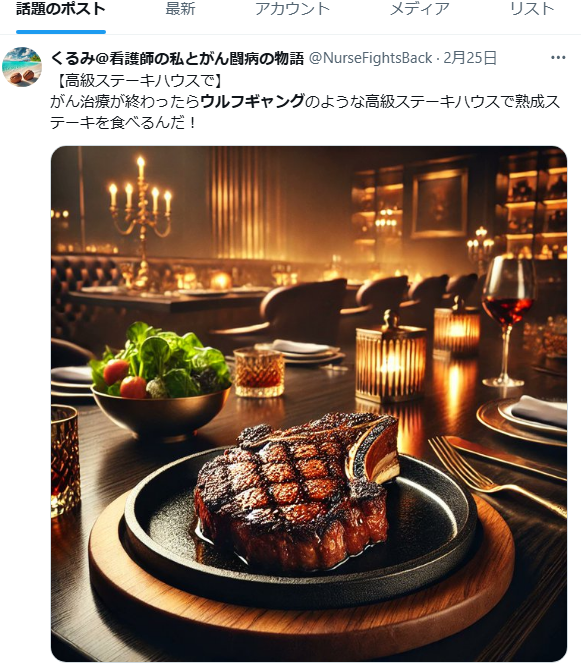Click the bold ウルフギャング keyword
Screen dimensions: 581x667
pos(252,102)
